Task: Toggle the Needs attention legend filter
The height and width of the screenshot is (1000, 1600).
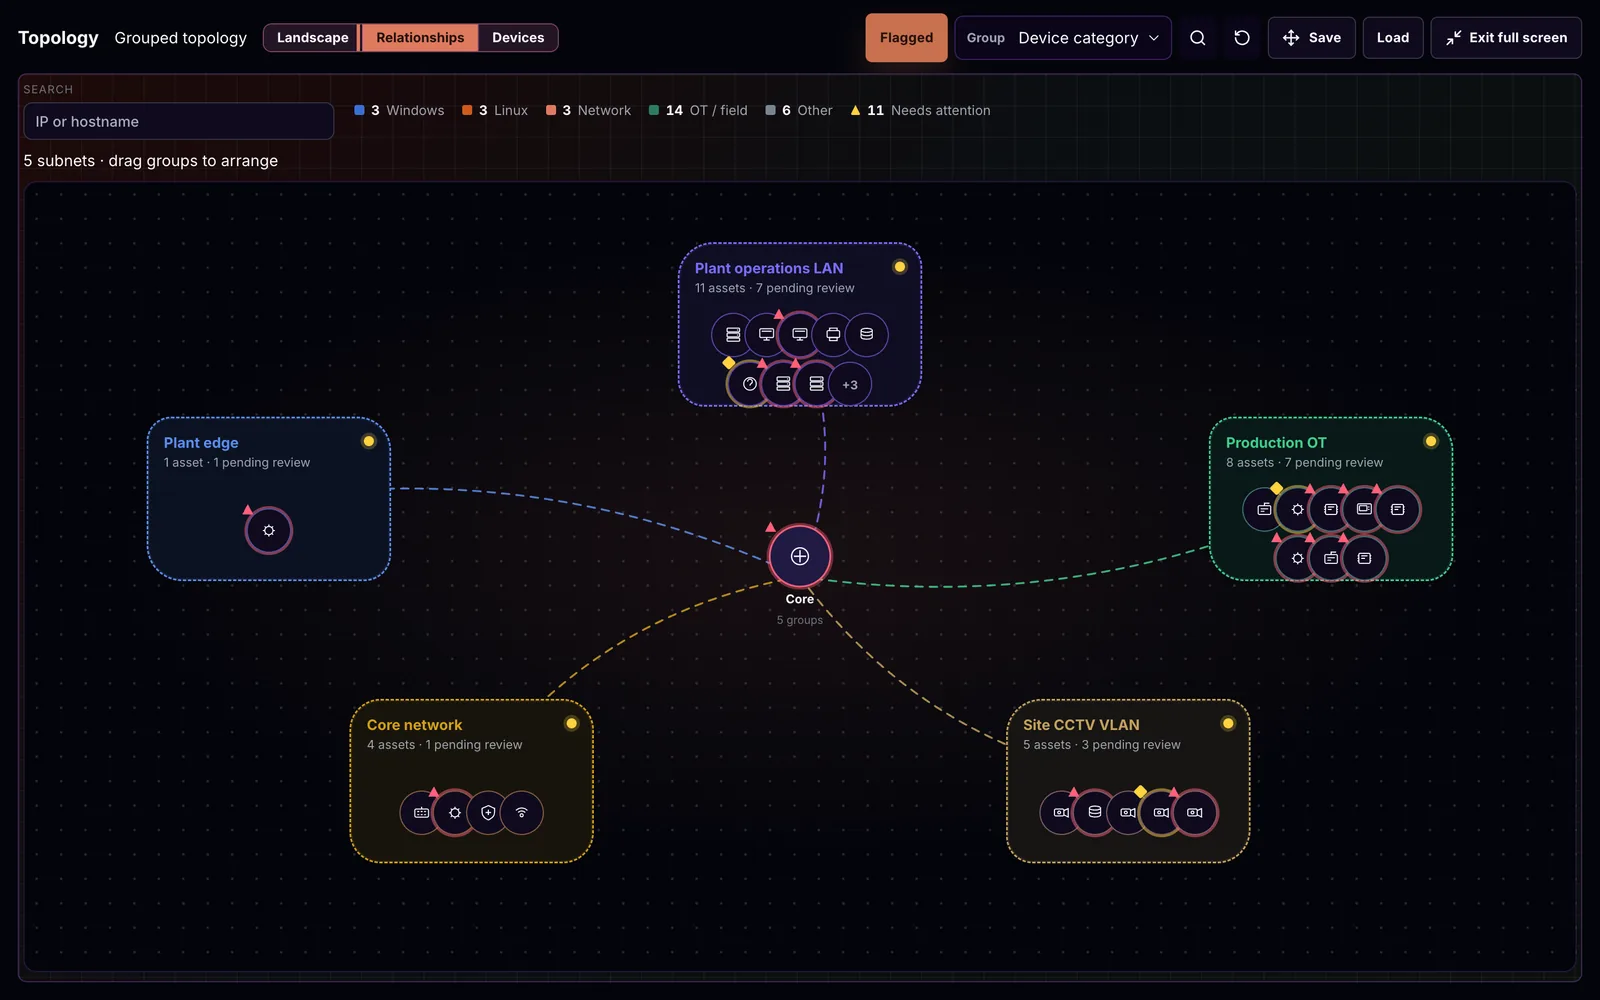Action: point(920,110)
